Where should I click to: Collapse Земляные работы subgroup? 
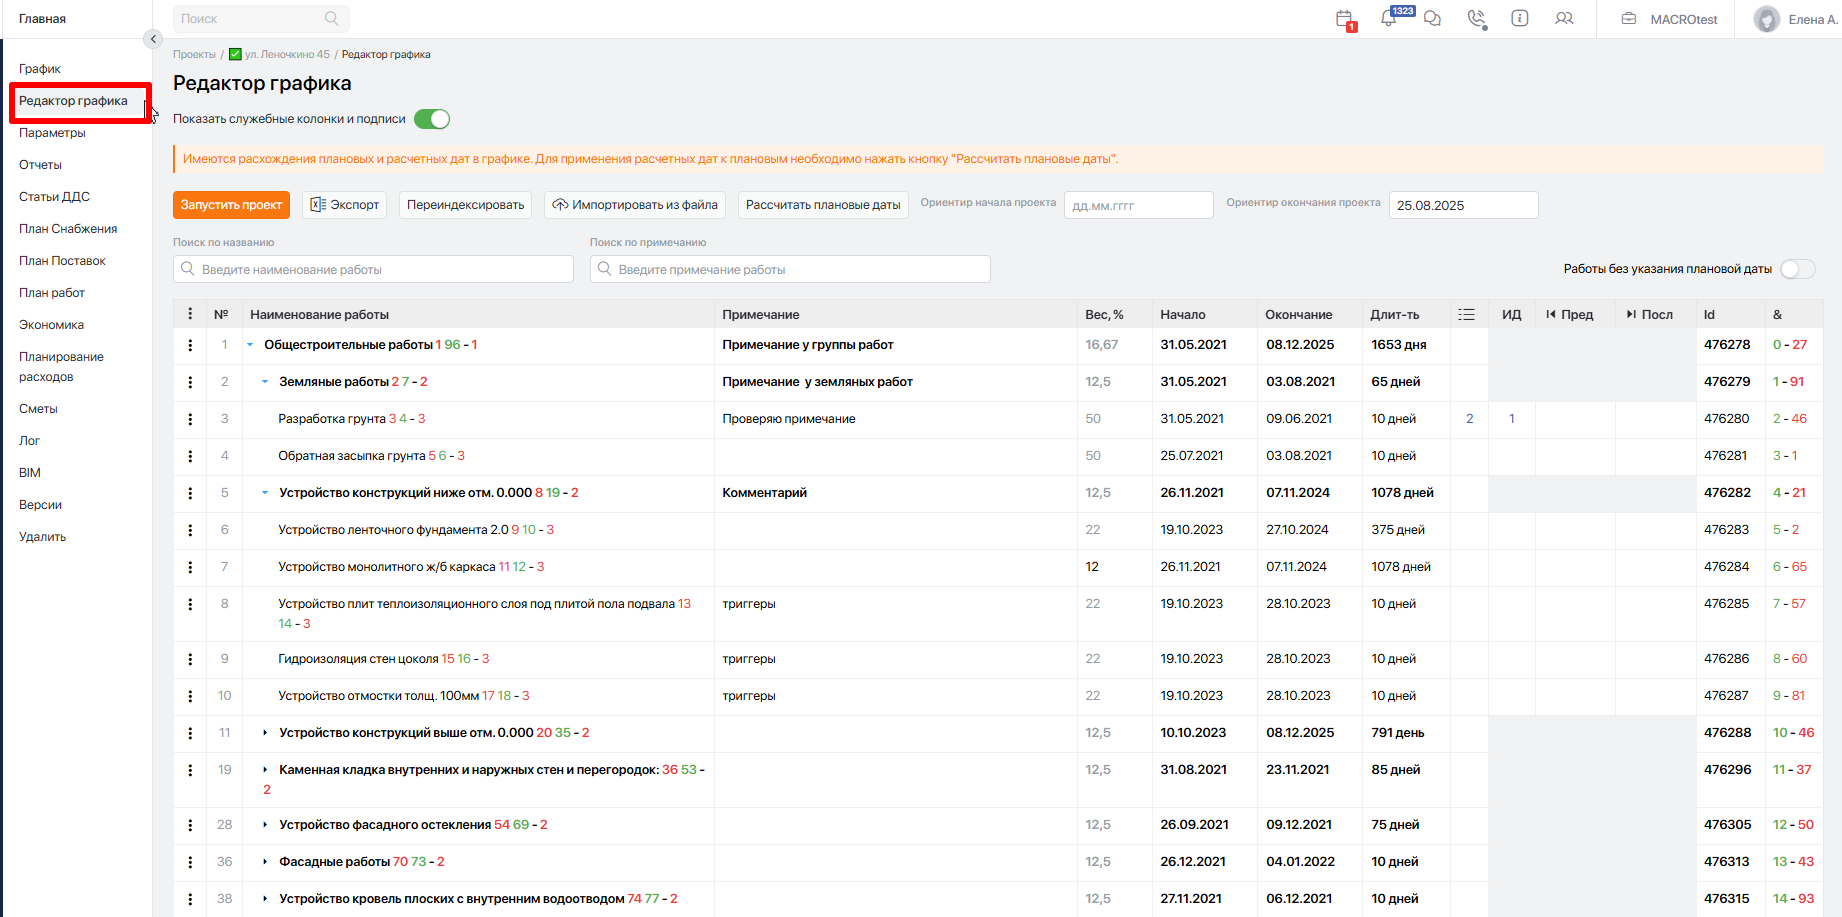[265, 382]
